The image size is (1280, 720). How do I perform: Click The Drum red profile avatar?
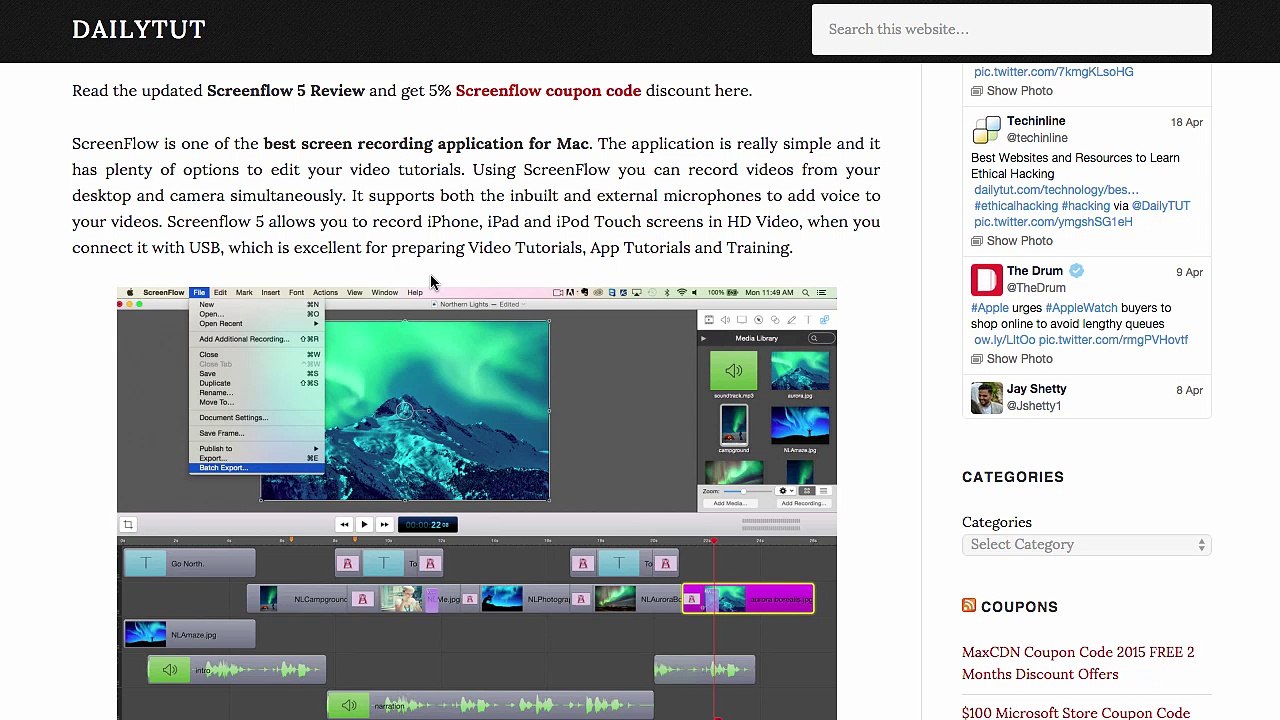click(987, 279)
